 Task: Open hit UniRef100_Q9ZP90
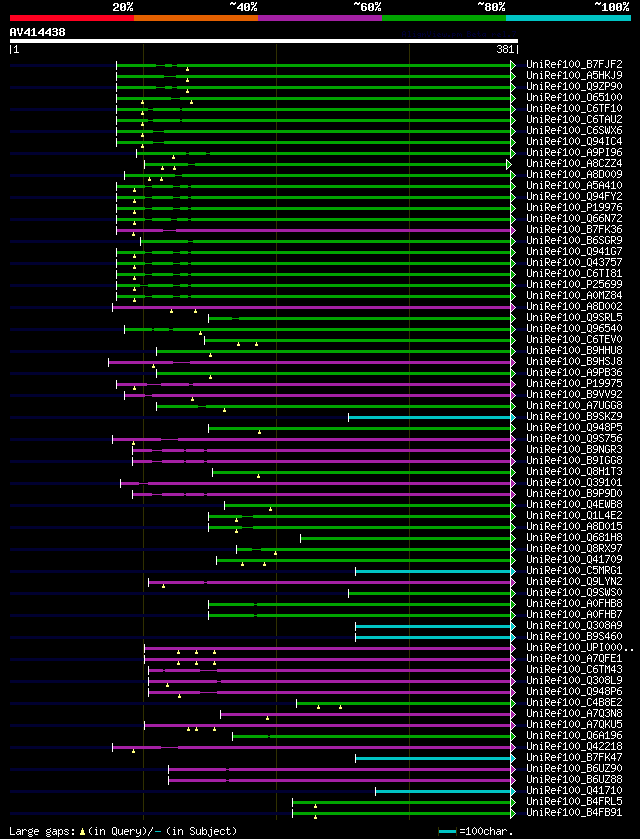[x=574, y=87]
